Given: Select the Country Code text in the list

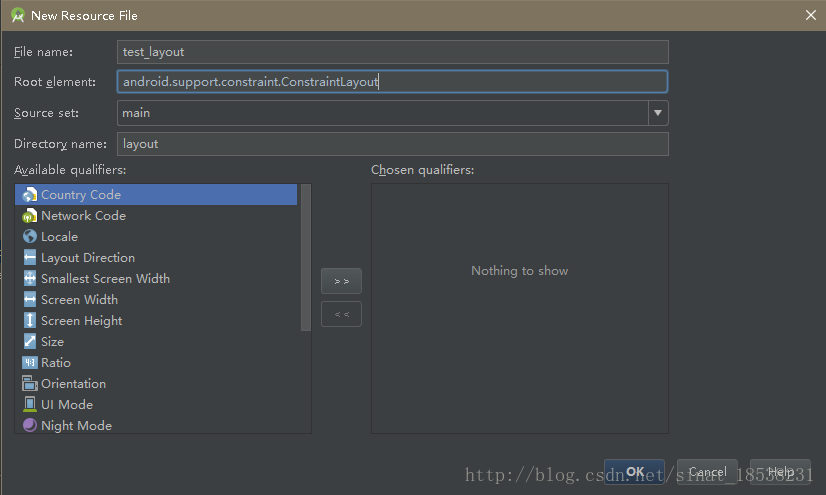Looking at the screenshot, I should tap(81, 195).
